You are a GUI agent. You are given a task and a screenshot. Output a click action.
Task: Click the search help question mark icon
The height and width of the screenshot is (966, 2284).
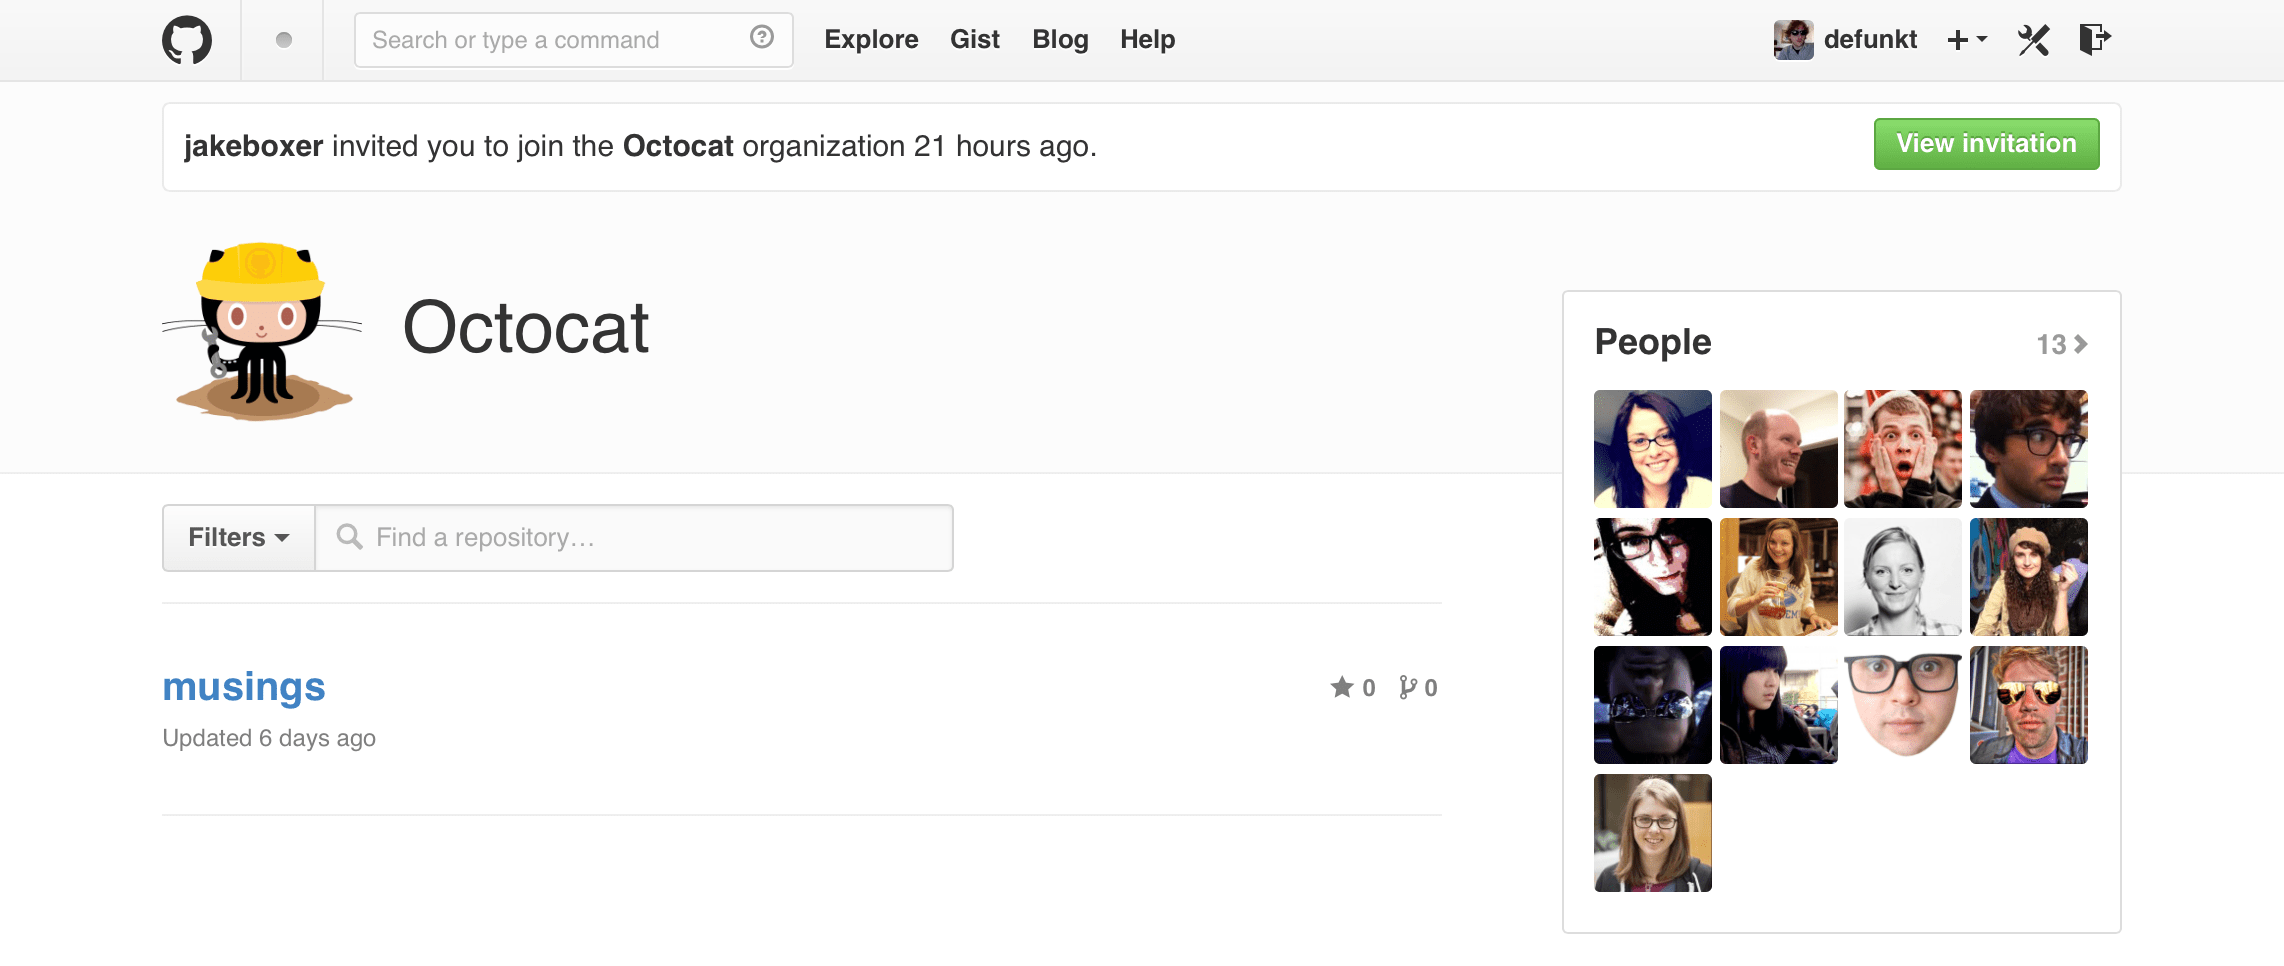tap(762, 38)
